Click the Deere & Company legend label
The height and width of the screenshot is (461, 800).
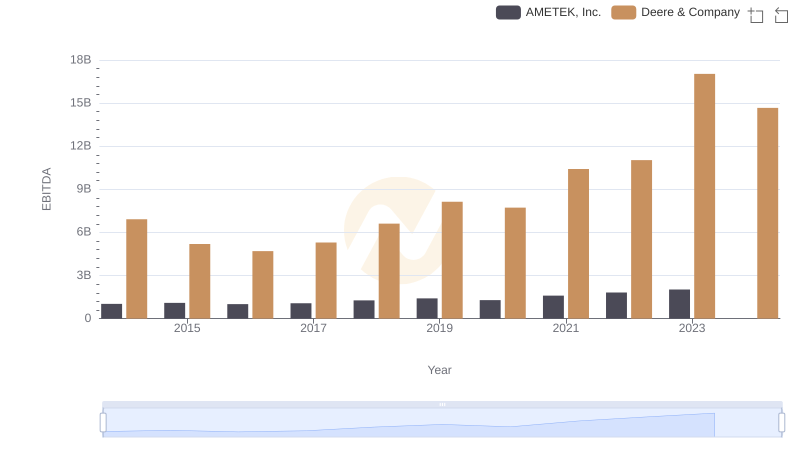pos(690,12)
